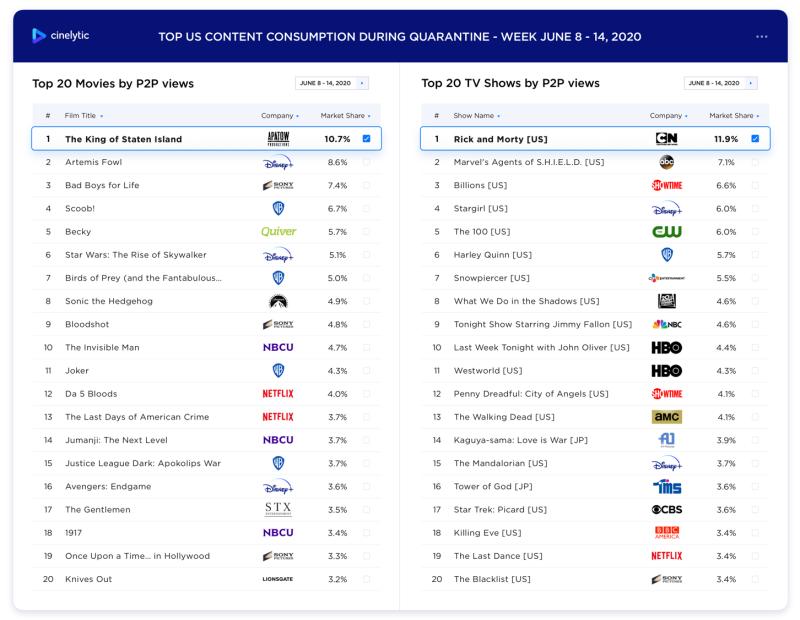Click the AMC logo in The Walking Dead row

click(667, 417)
